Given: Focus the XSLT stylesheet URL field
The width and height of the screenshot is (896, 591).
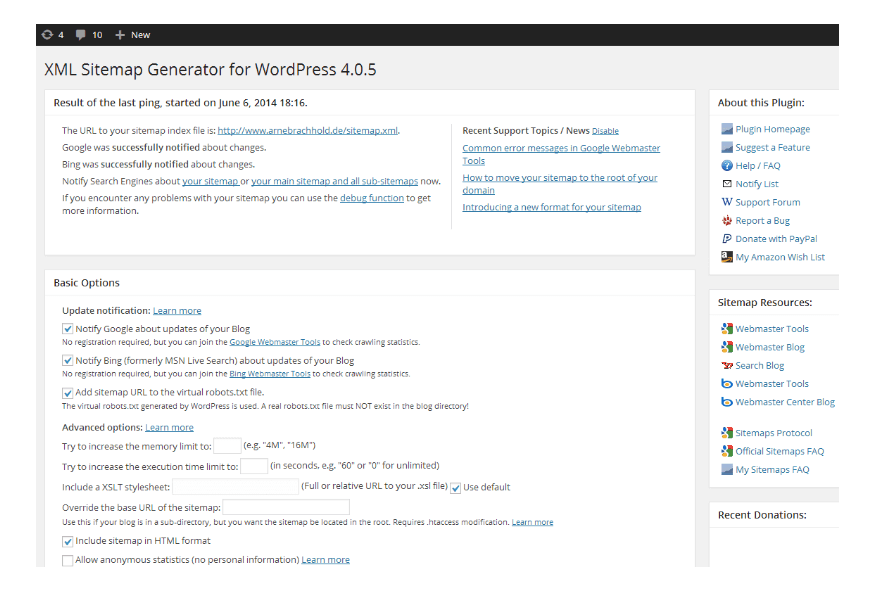Looking at the screenshot, I should 236,487.
